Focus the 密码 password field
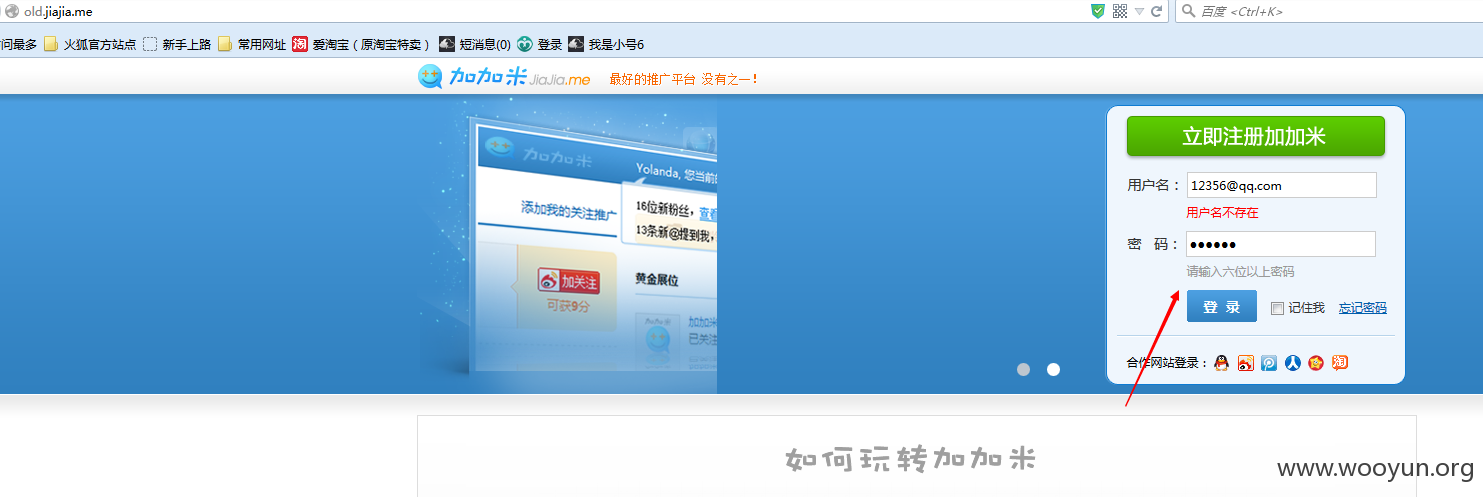The width and height of the screenshot is (1483, 497). [x=1281, y=244]
